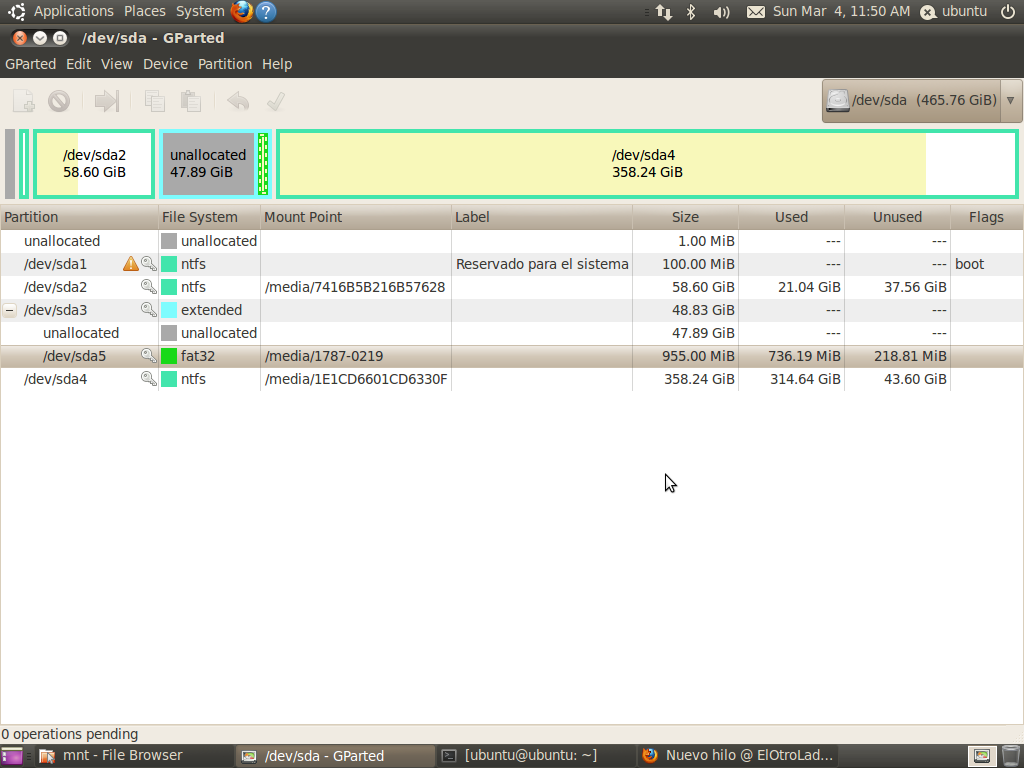Click the key icon on /dev/sda5 row
Screen dimensions: 1024x768
(x=149, y=356)
